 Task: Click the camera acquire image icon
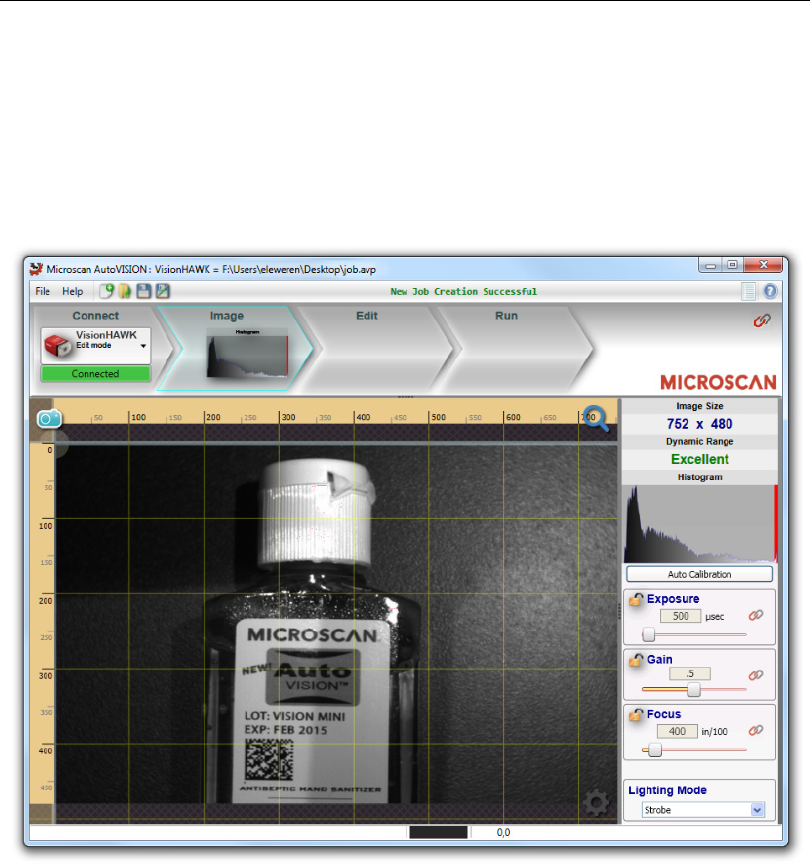[x=49, y=419]
